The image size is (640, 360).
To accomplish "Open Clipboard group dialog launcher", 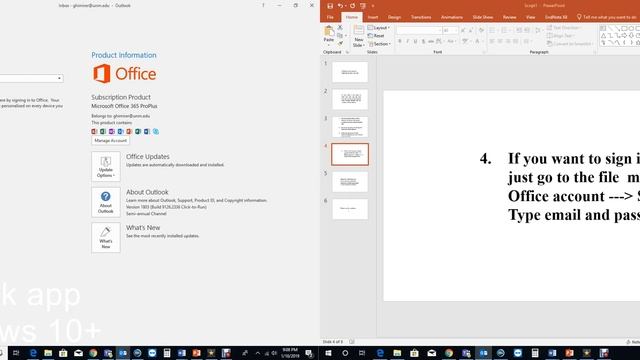I will (347, 52).
